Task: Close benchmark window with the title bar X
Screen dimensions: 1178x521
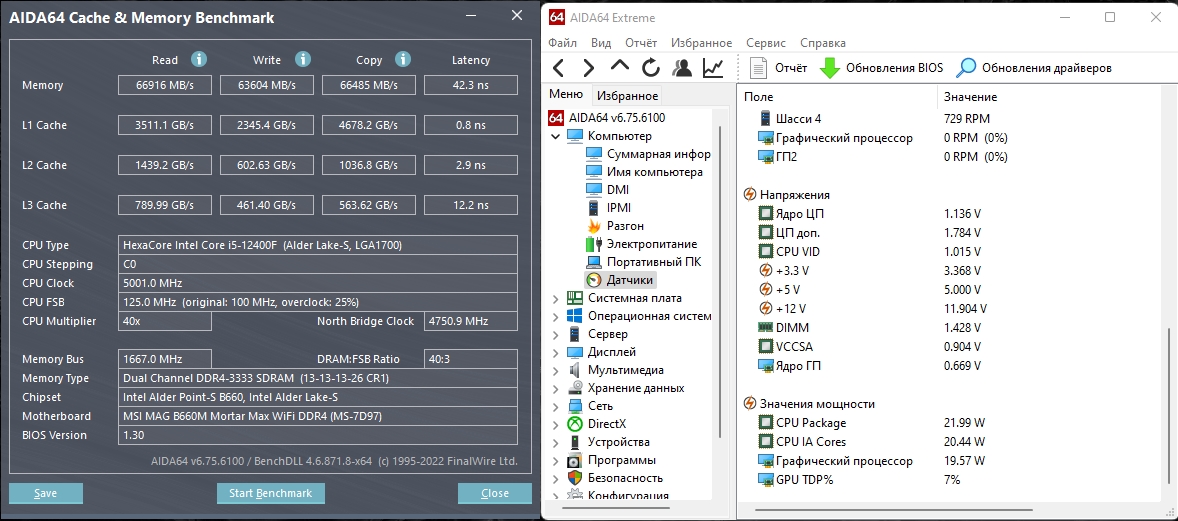Action: click(x=516, y=15)
